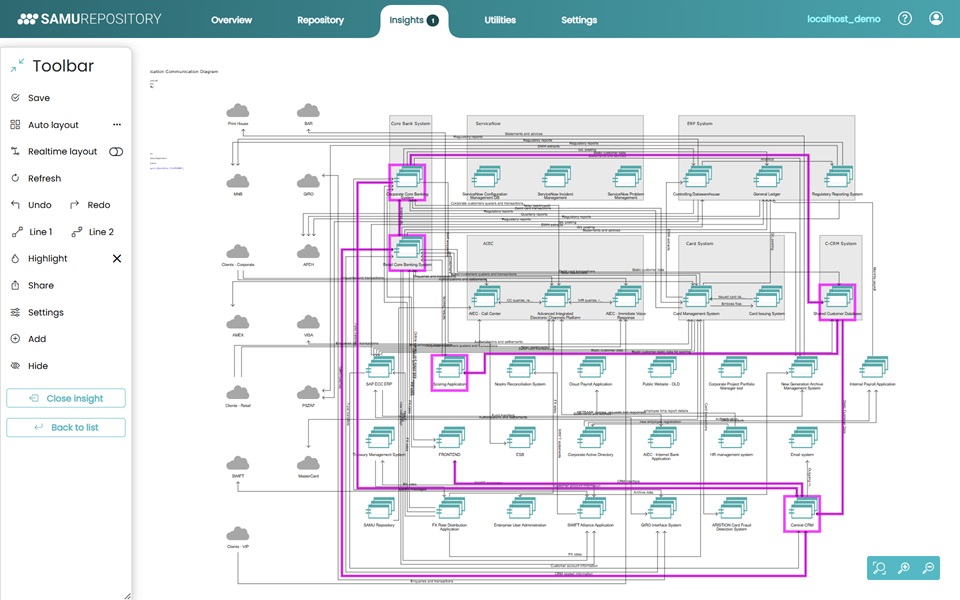Viewport: 960px width, 600px height.
Task: Click the VISA cloud icon
Action: pos(308,322)
